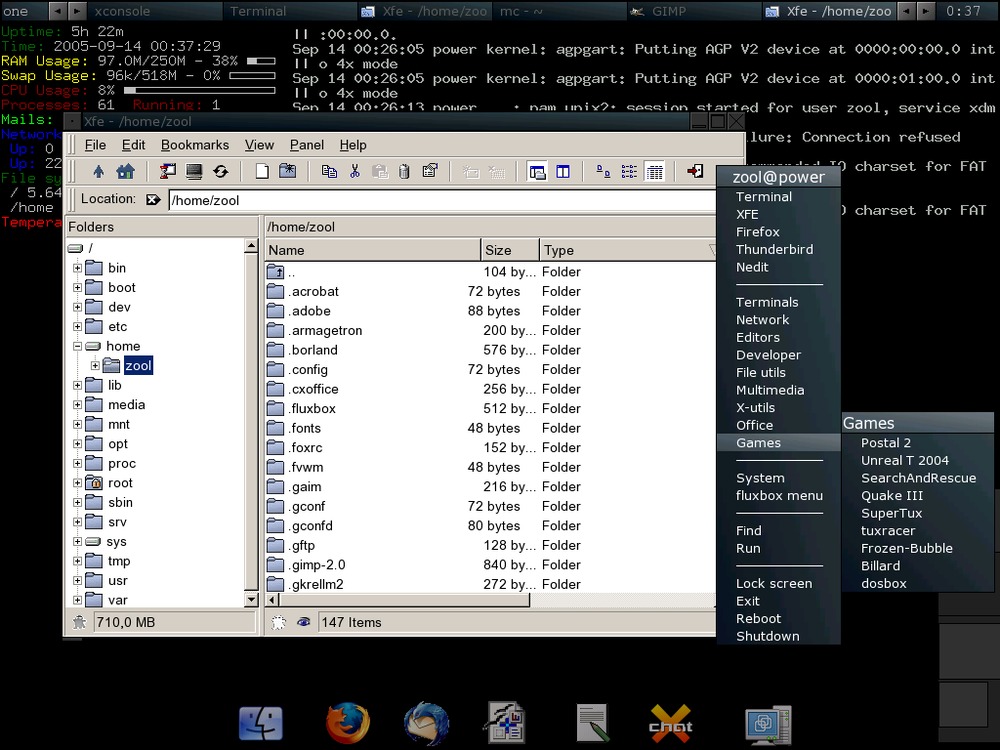Open file properties from the toolbar
This screenshot has width=1000, height=750.
[x=430, y=172]
